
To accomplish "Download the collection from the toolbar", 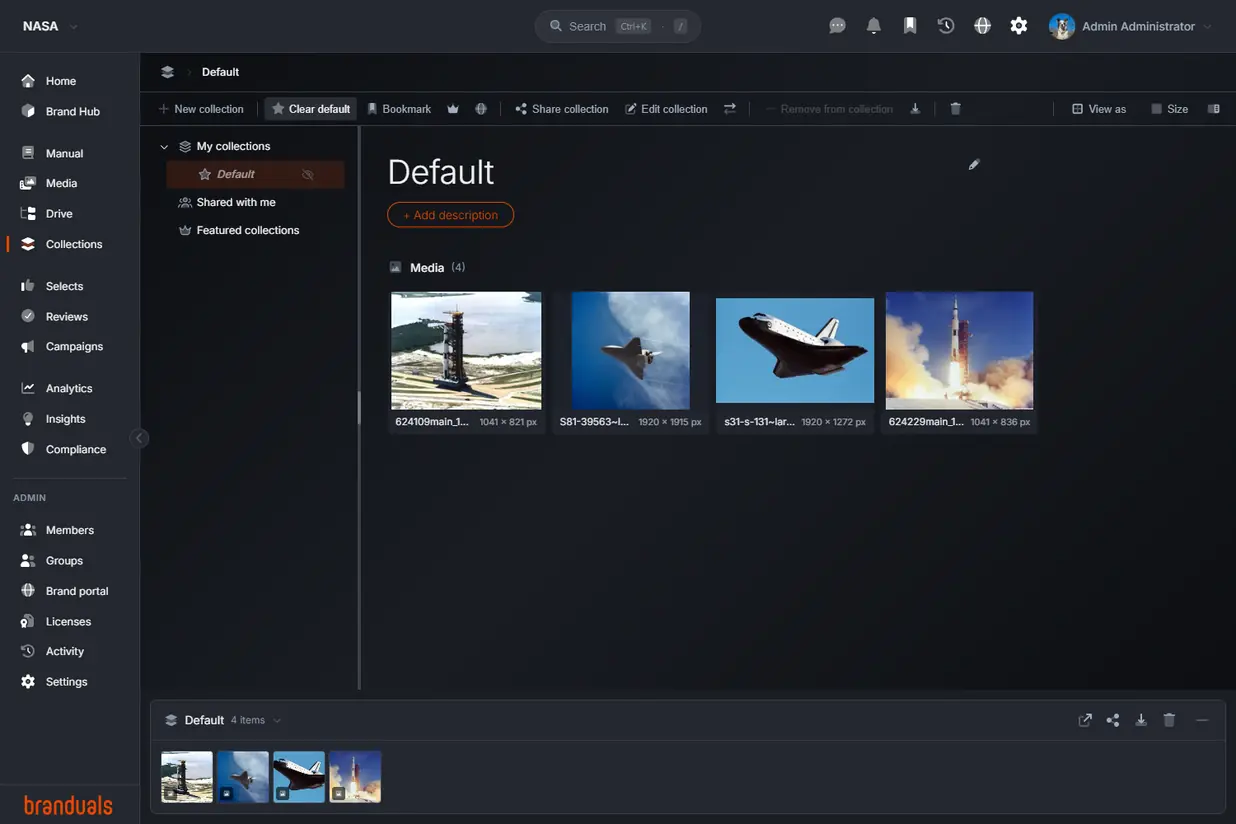I will tap(915, 109).
